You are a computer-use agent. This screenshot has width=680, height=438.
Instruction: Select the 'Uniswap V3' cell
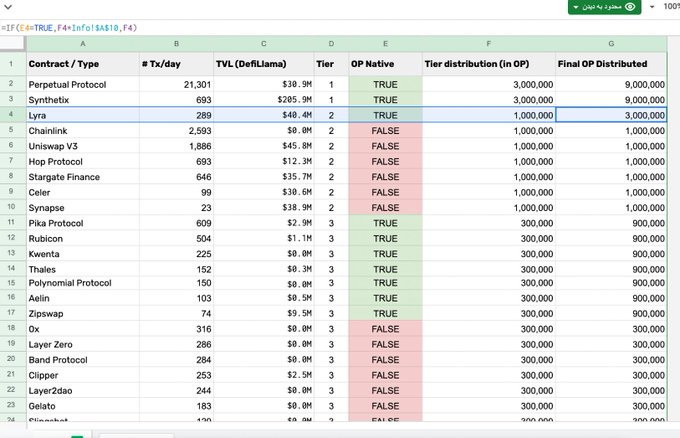click(83, 146)
